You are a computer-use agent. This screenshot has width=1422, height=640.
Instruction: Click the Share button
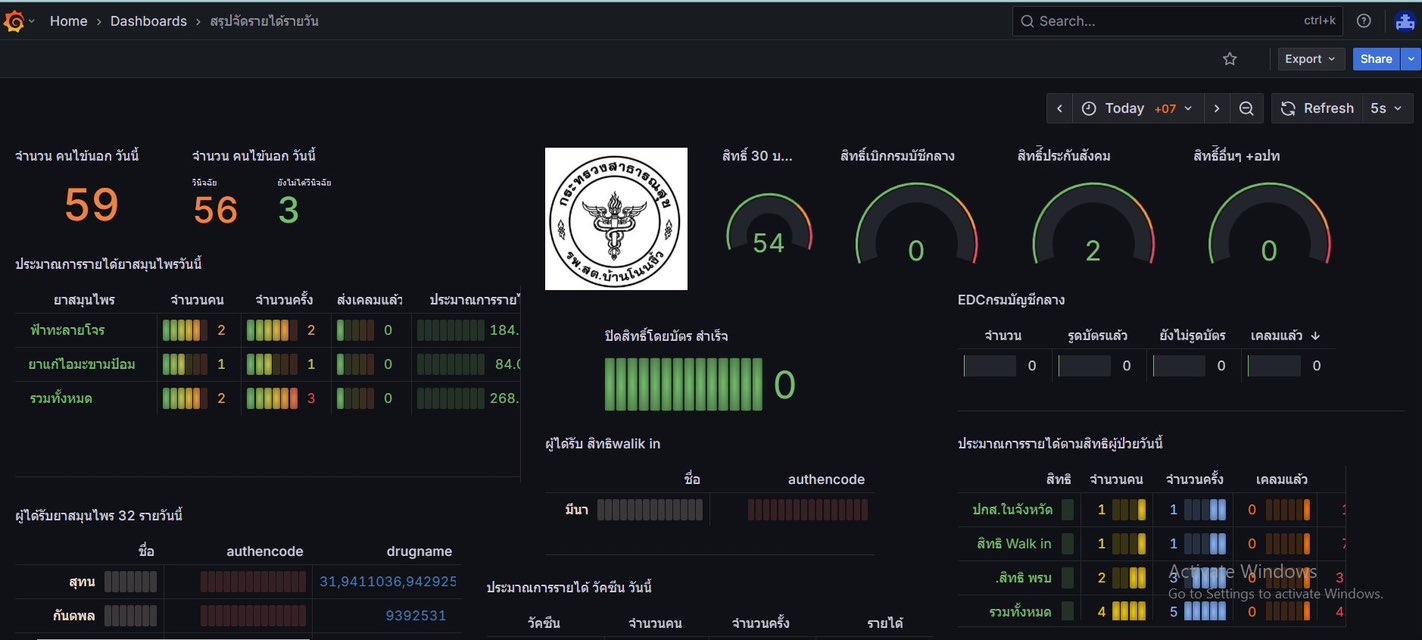click(x=1375, y=59)
